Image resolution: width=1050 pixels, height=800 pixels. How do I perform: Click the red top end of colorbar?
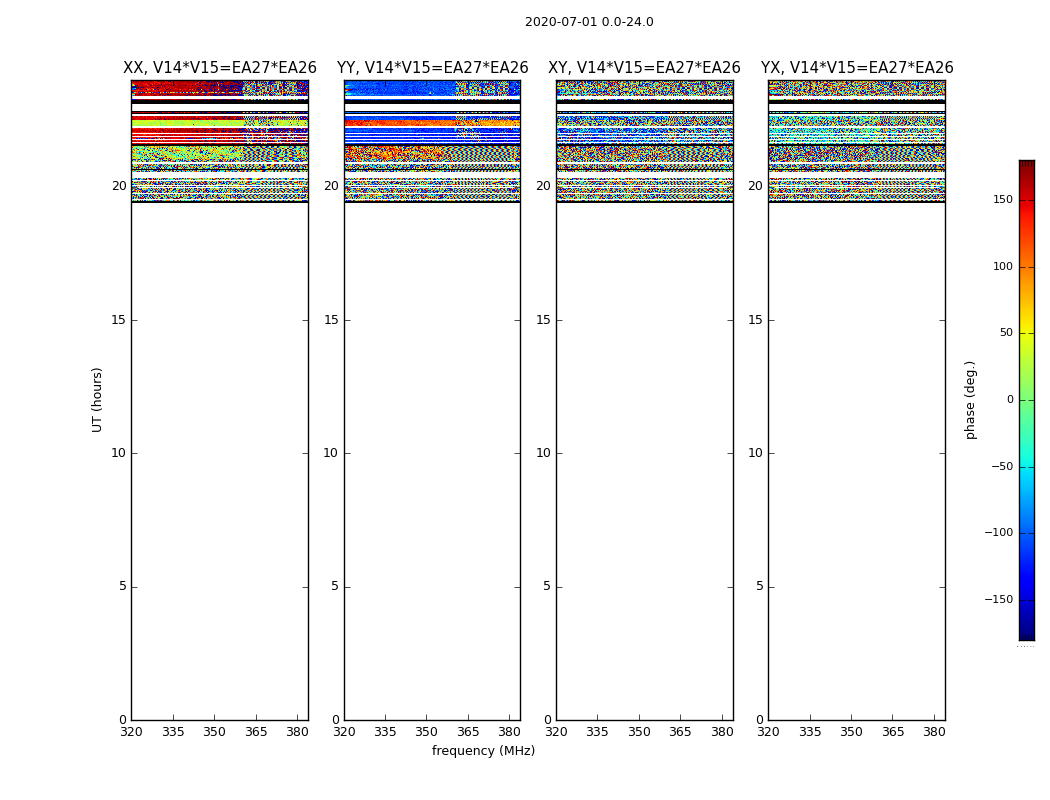click(1026, 168)
